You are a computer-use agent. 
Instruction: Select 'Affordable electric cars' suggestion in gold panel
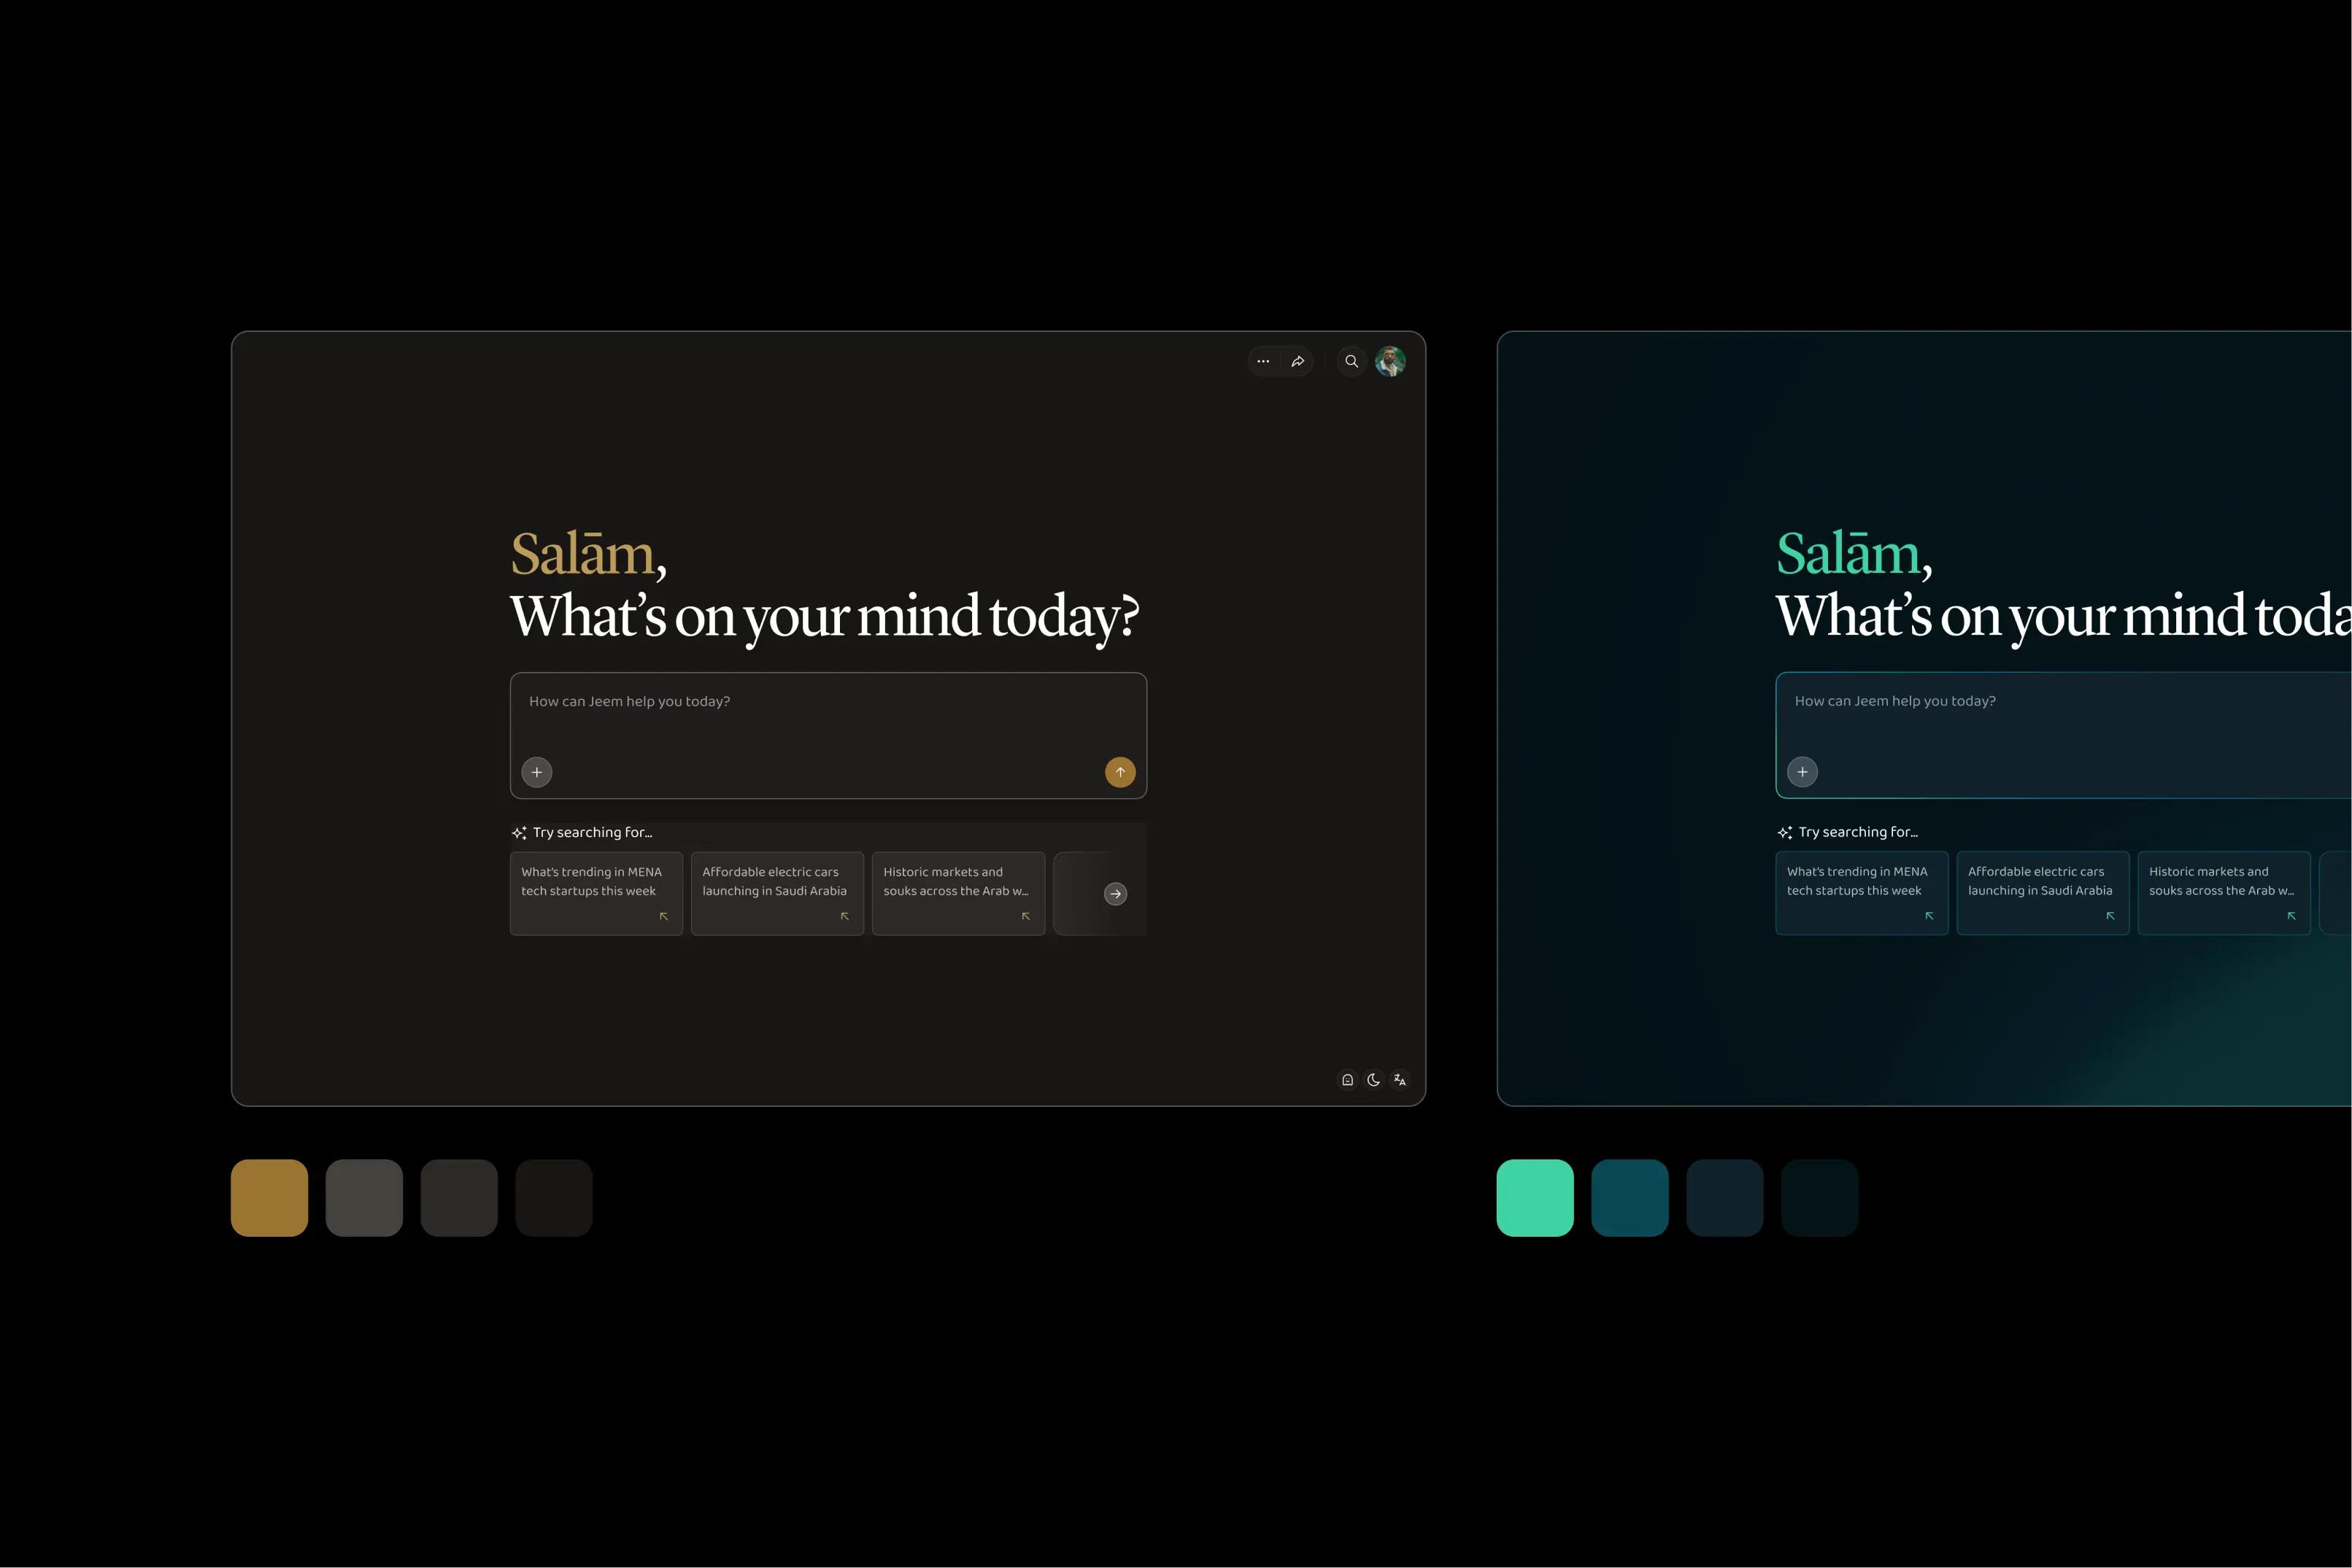point(777,893)
